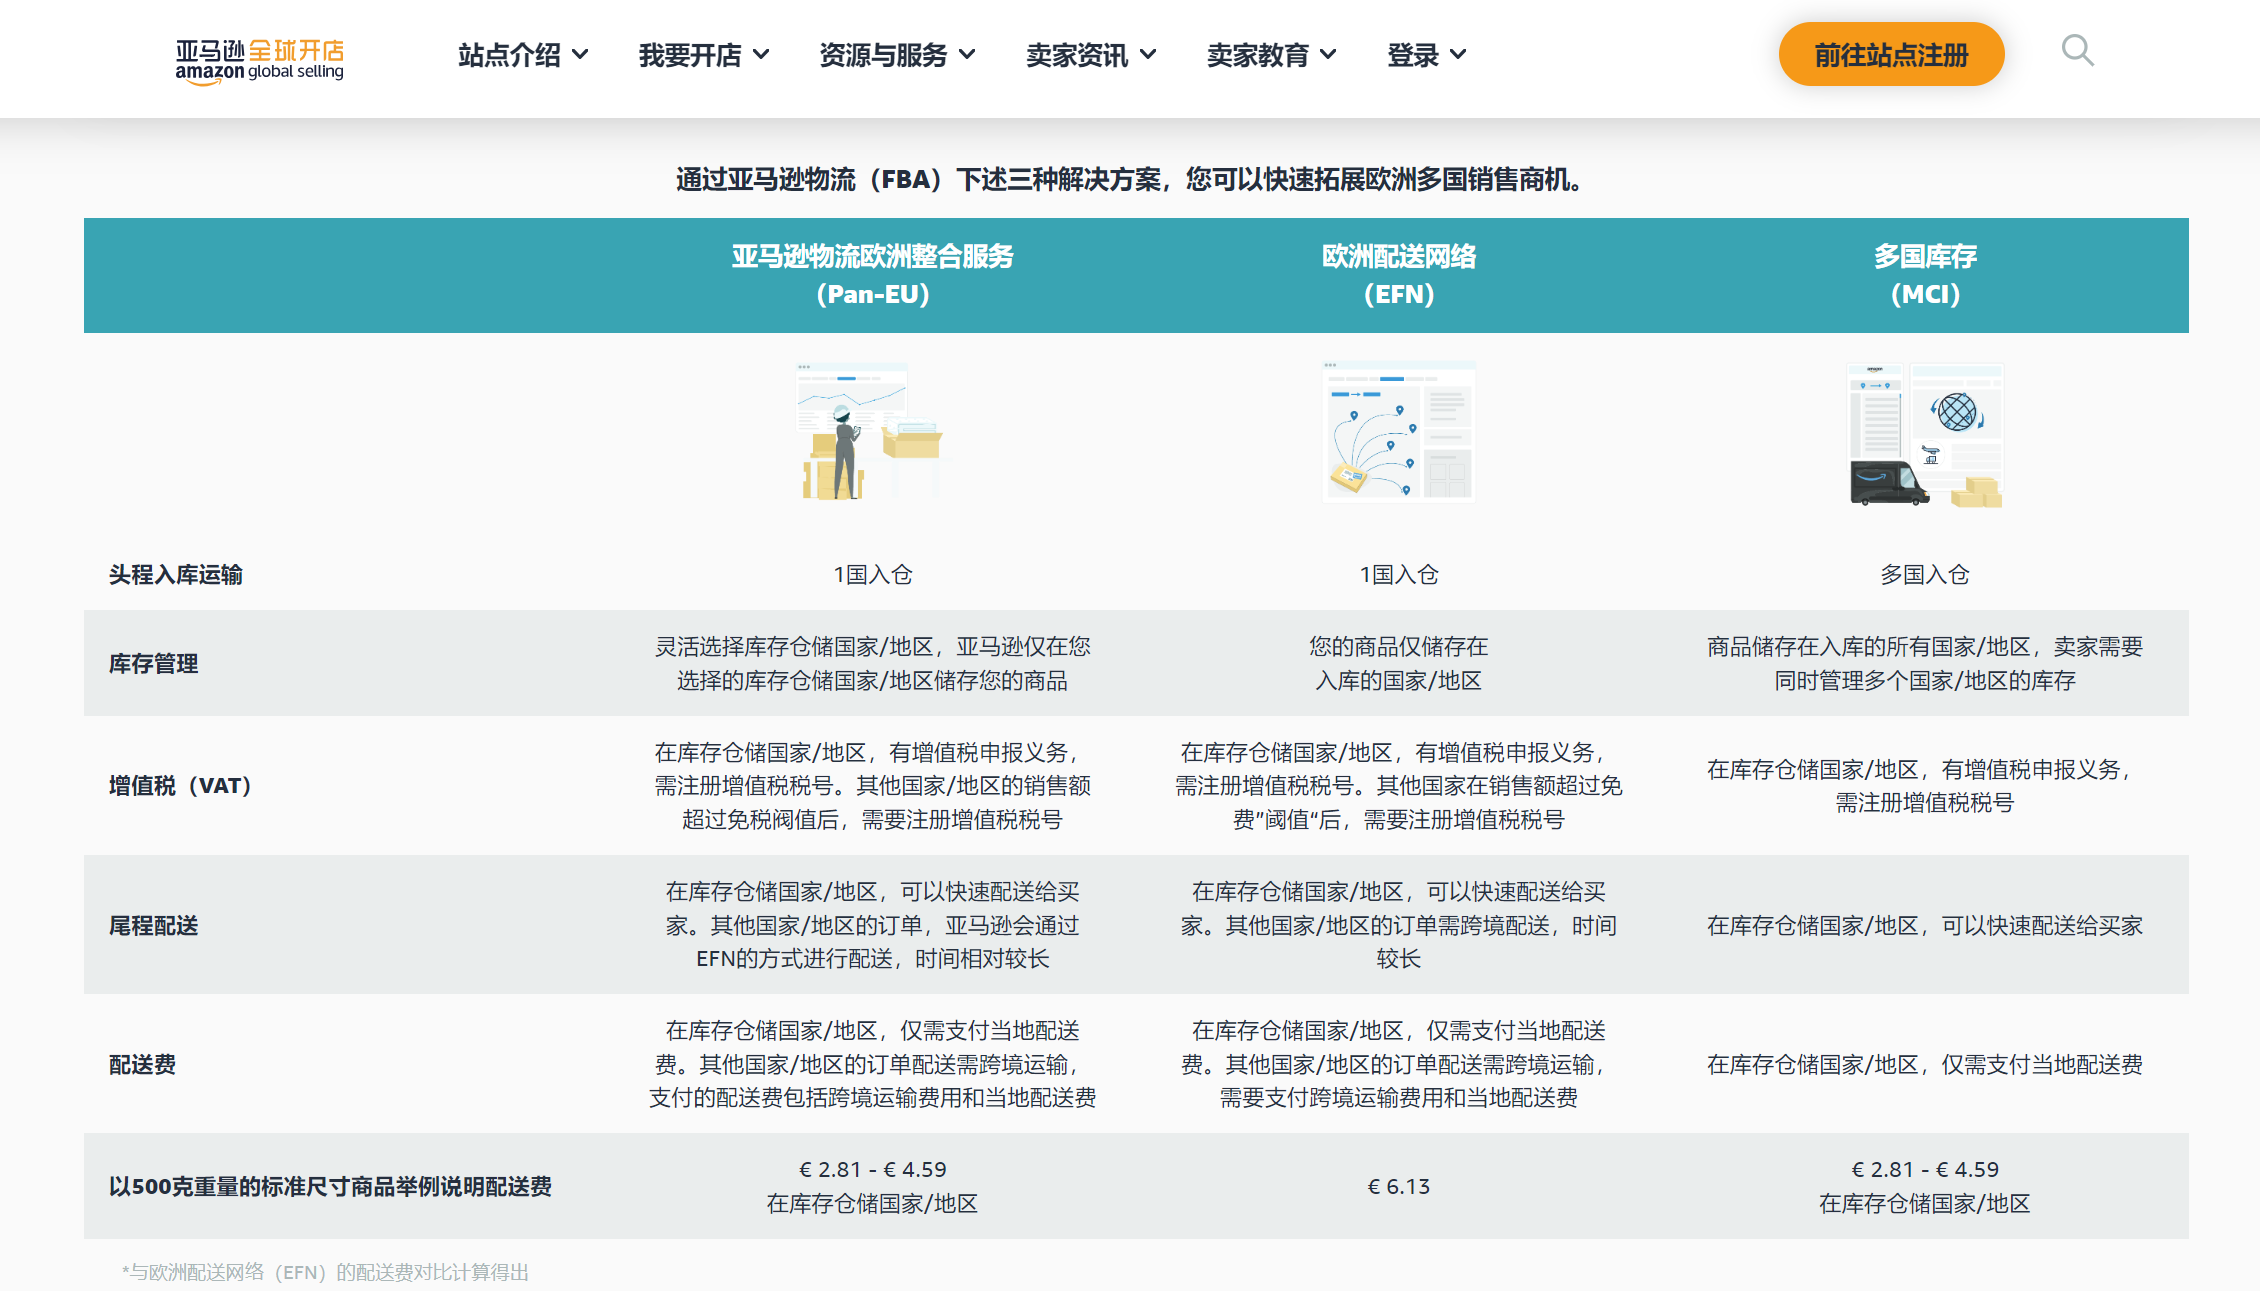Open the search magnifier icon

click(x=2077, y=50)
